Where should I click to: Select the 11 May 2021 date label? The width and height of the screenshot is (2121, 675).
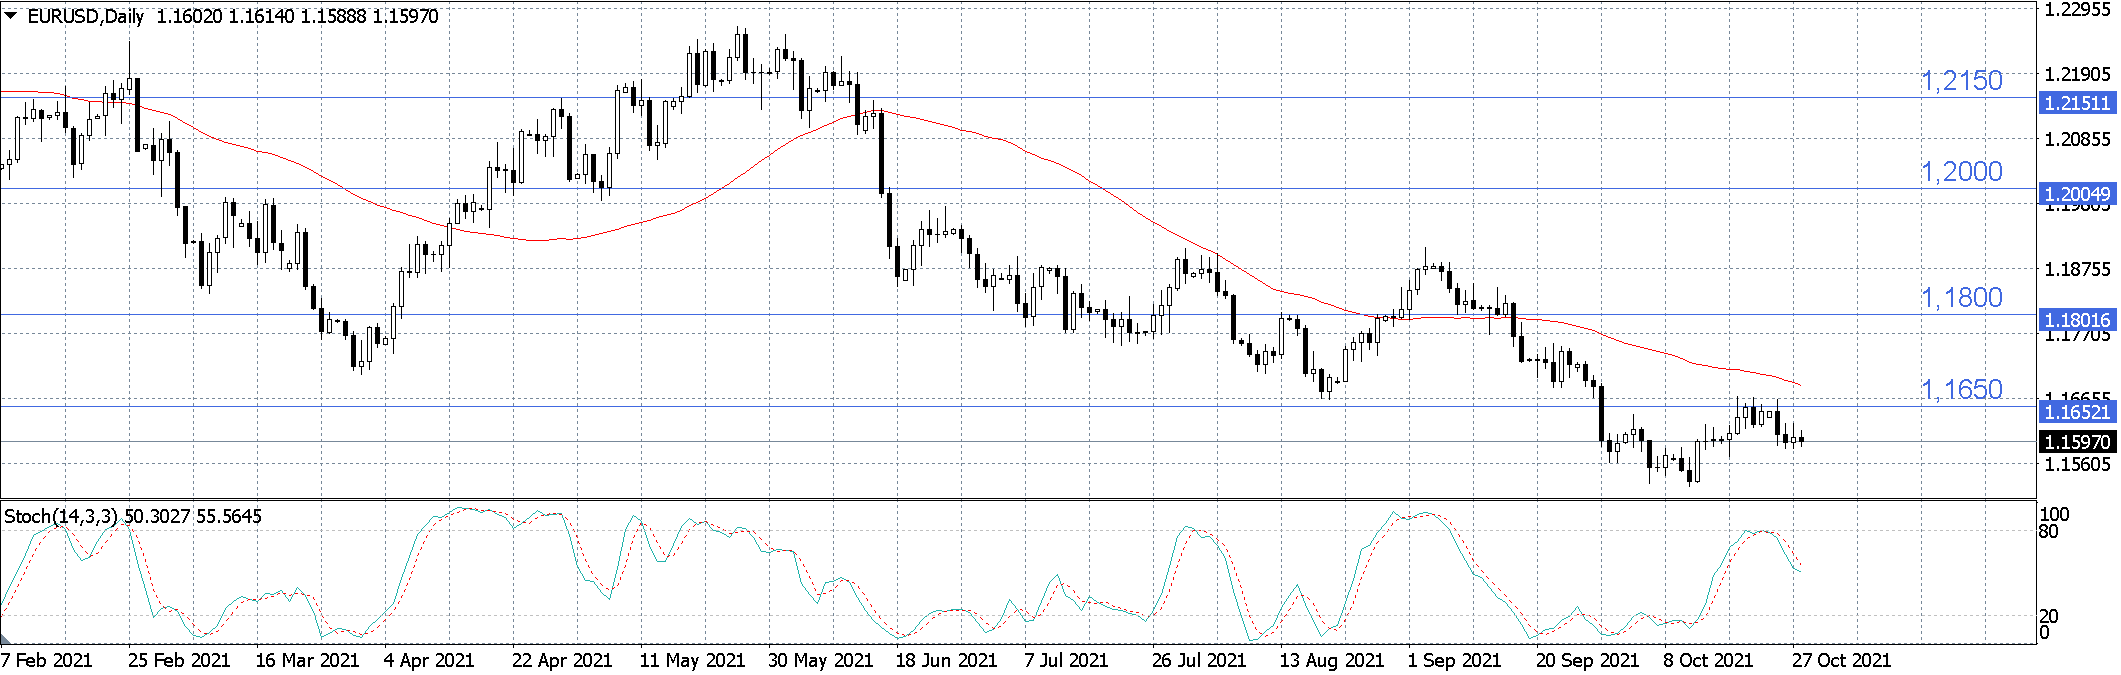point(692,660)
